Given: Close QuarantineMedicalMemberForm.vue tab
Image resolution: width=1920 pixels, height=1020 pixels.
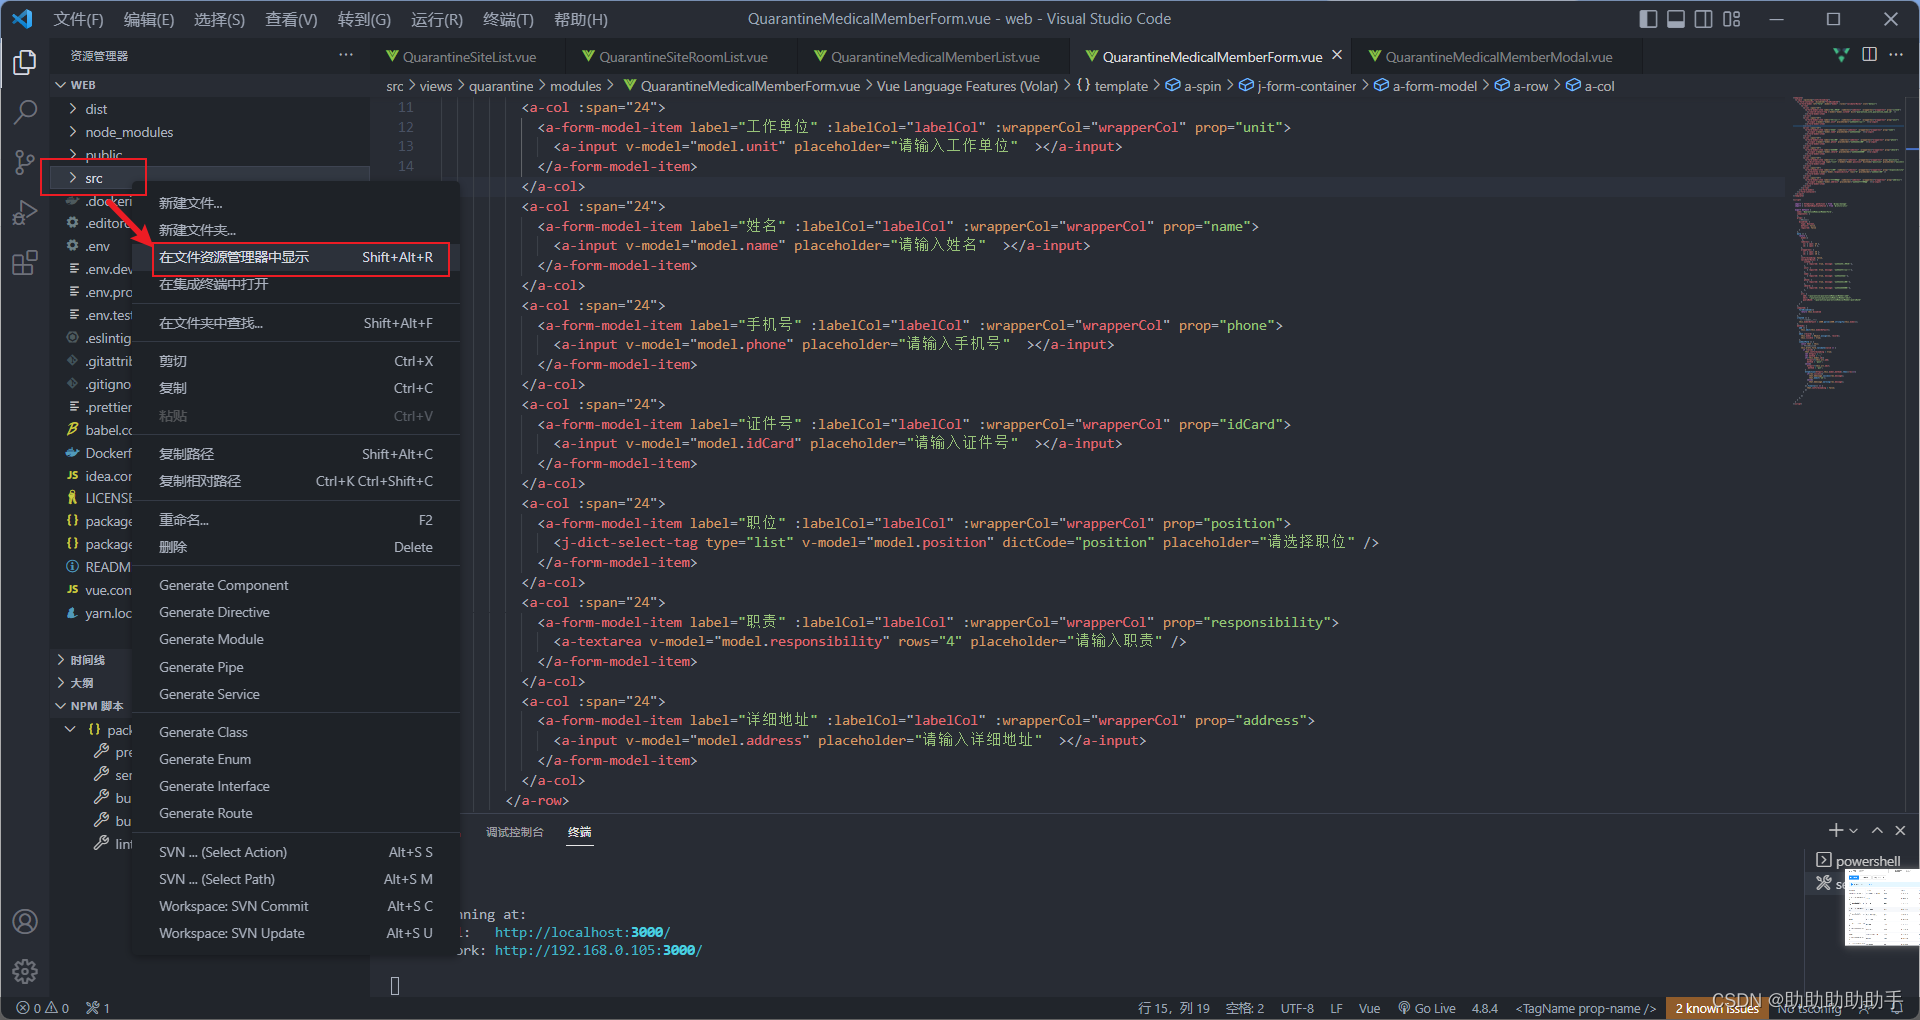Looking at the screenshot, I should [x=1337, y=55].
